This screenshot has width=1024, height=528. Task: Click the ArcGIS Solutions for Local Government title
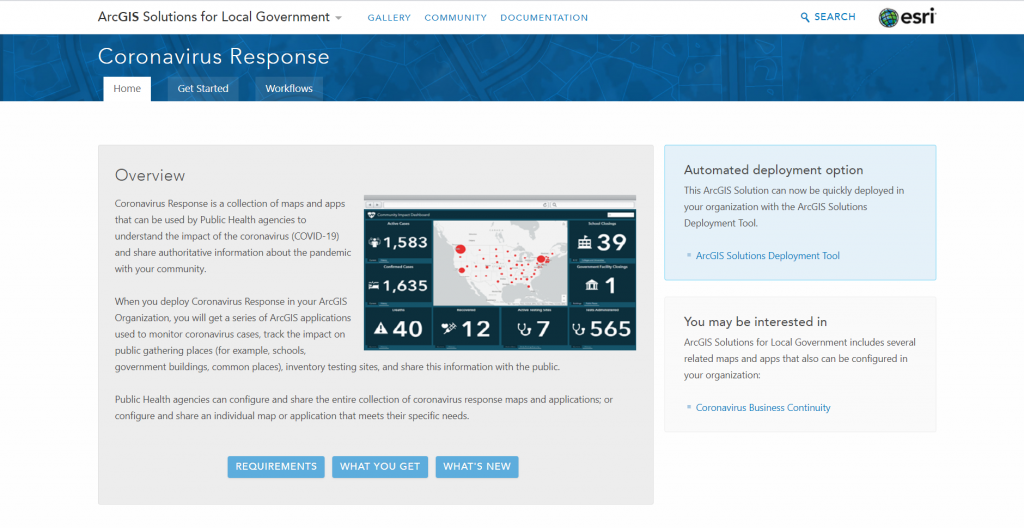pos(214,17)
